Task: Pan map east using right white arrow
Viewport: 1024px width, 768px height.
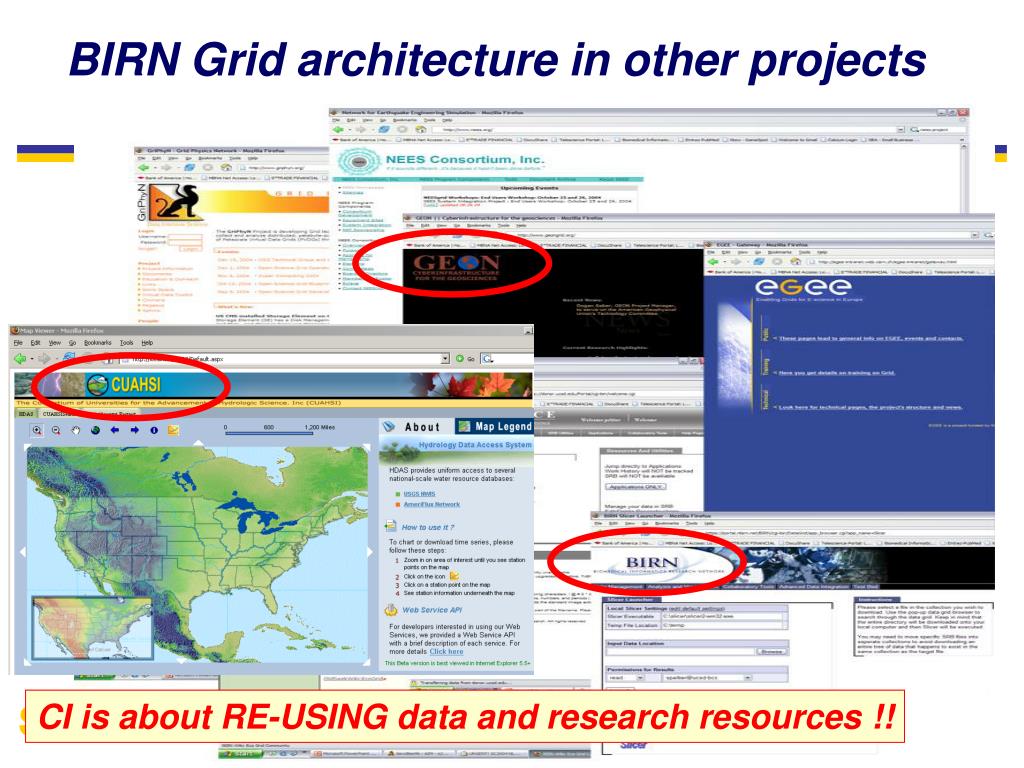Action: click(370, 552)
